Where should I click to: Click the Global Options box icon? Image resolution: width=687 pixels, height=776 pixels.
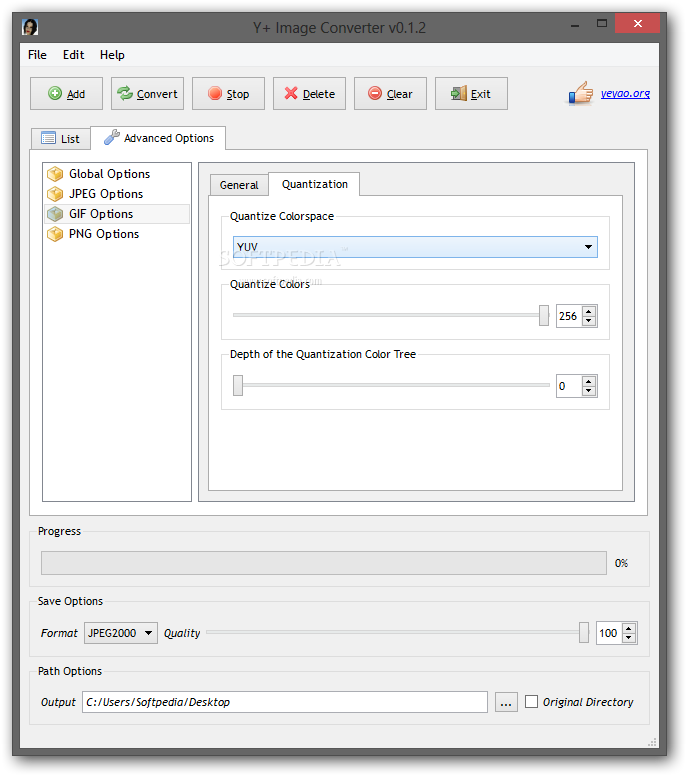point(55,174)
